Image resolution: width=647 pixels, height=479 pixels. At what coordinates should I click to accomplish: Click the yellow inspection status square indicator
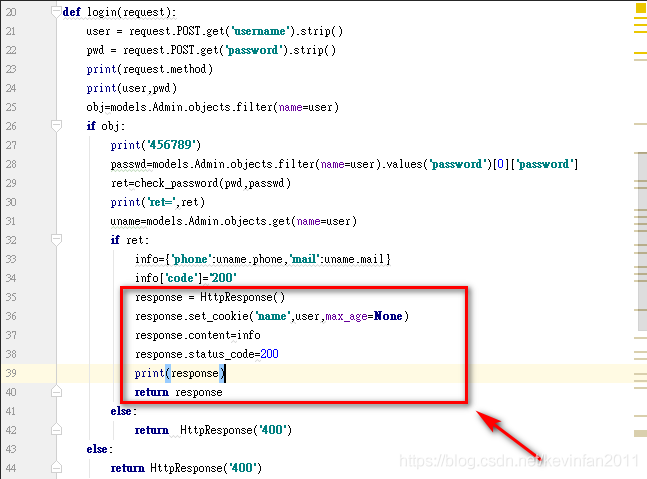641,9
